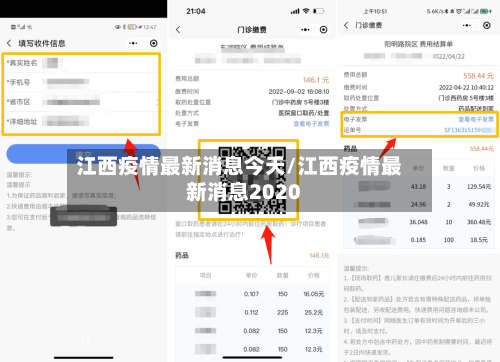Screen dimensions: 500x362
Task: Tap the 360.48元 price cell
Action: click(x=479, y=222)
